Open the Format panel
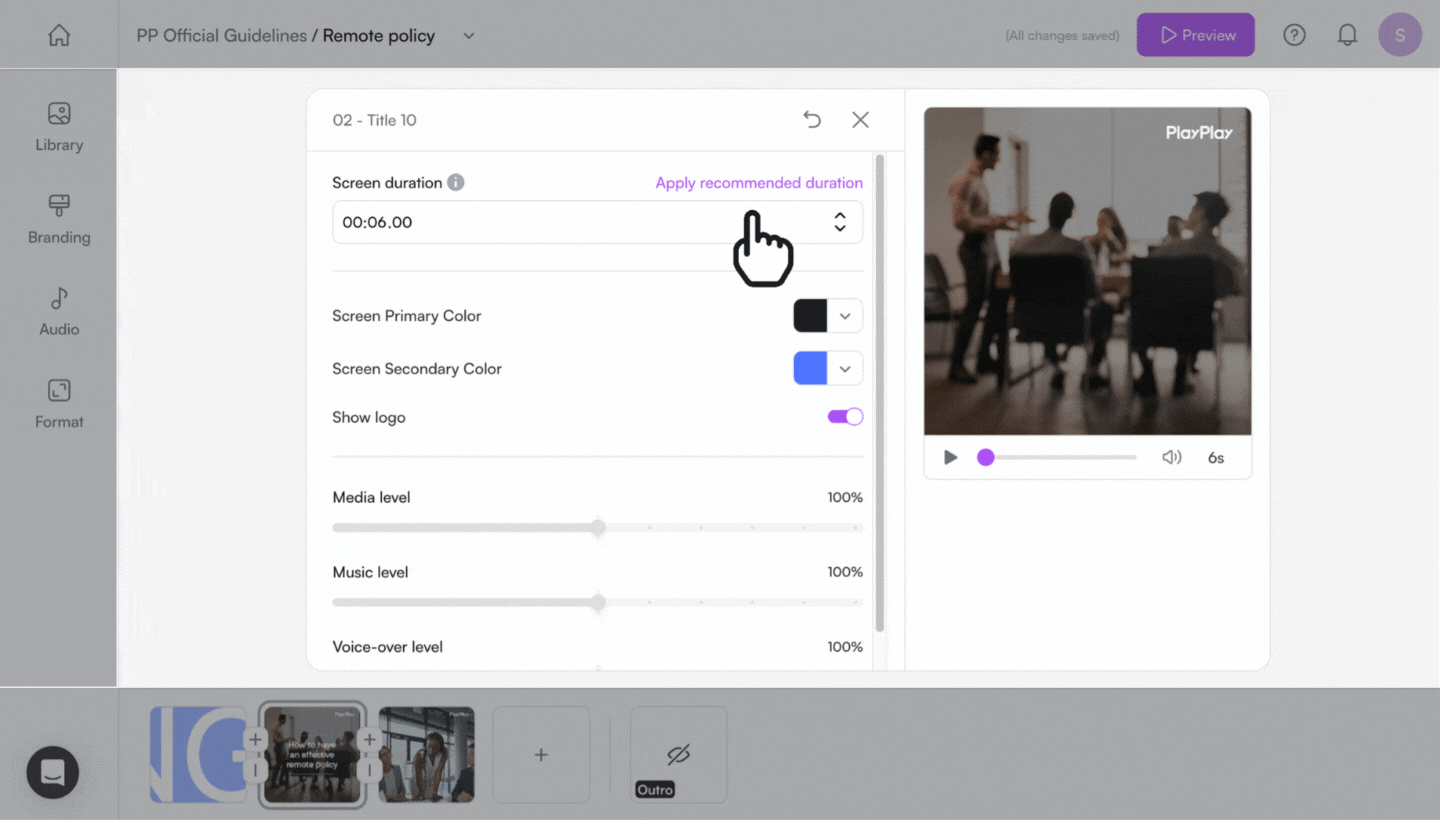 coord(59,404)
